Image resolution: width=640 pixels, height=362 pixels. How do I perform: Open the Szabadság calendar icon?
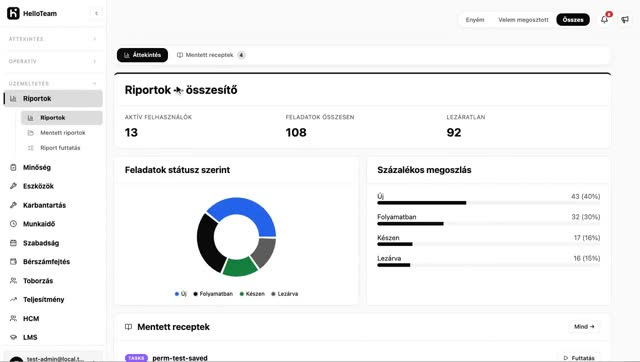[x=13, y=243]
